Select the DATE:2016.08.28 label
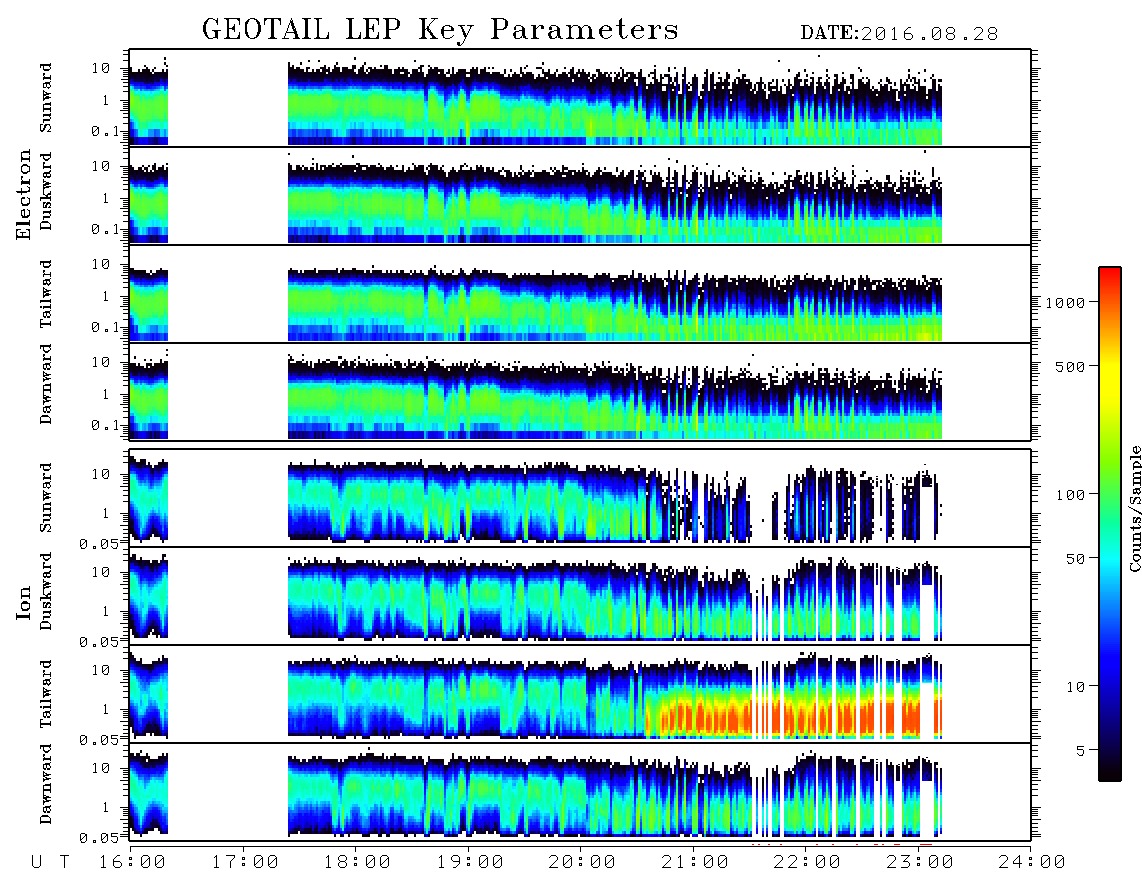1142x880 pixels. [899, 34]
